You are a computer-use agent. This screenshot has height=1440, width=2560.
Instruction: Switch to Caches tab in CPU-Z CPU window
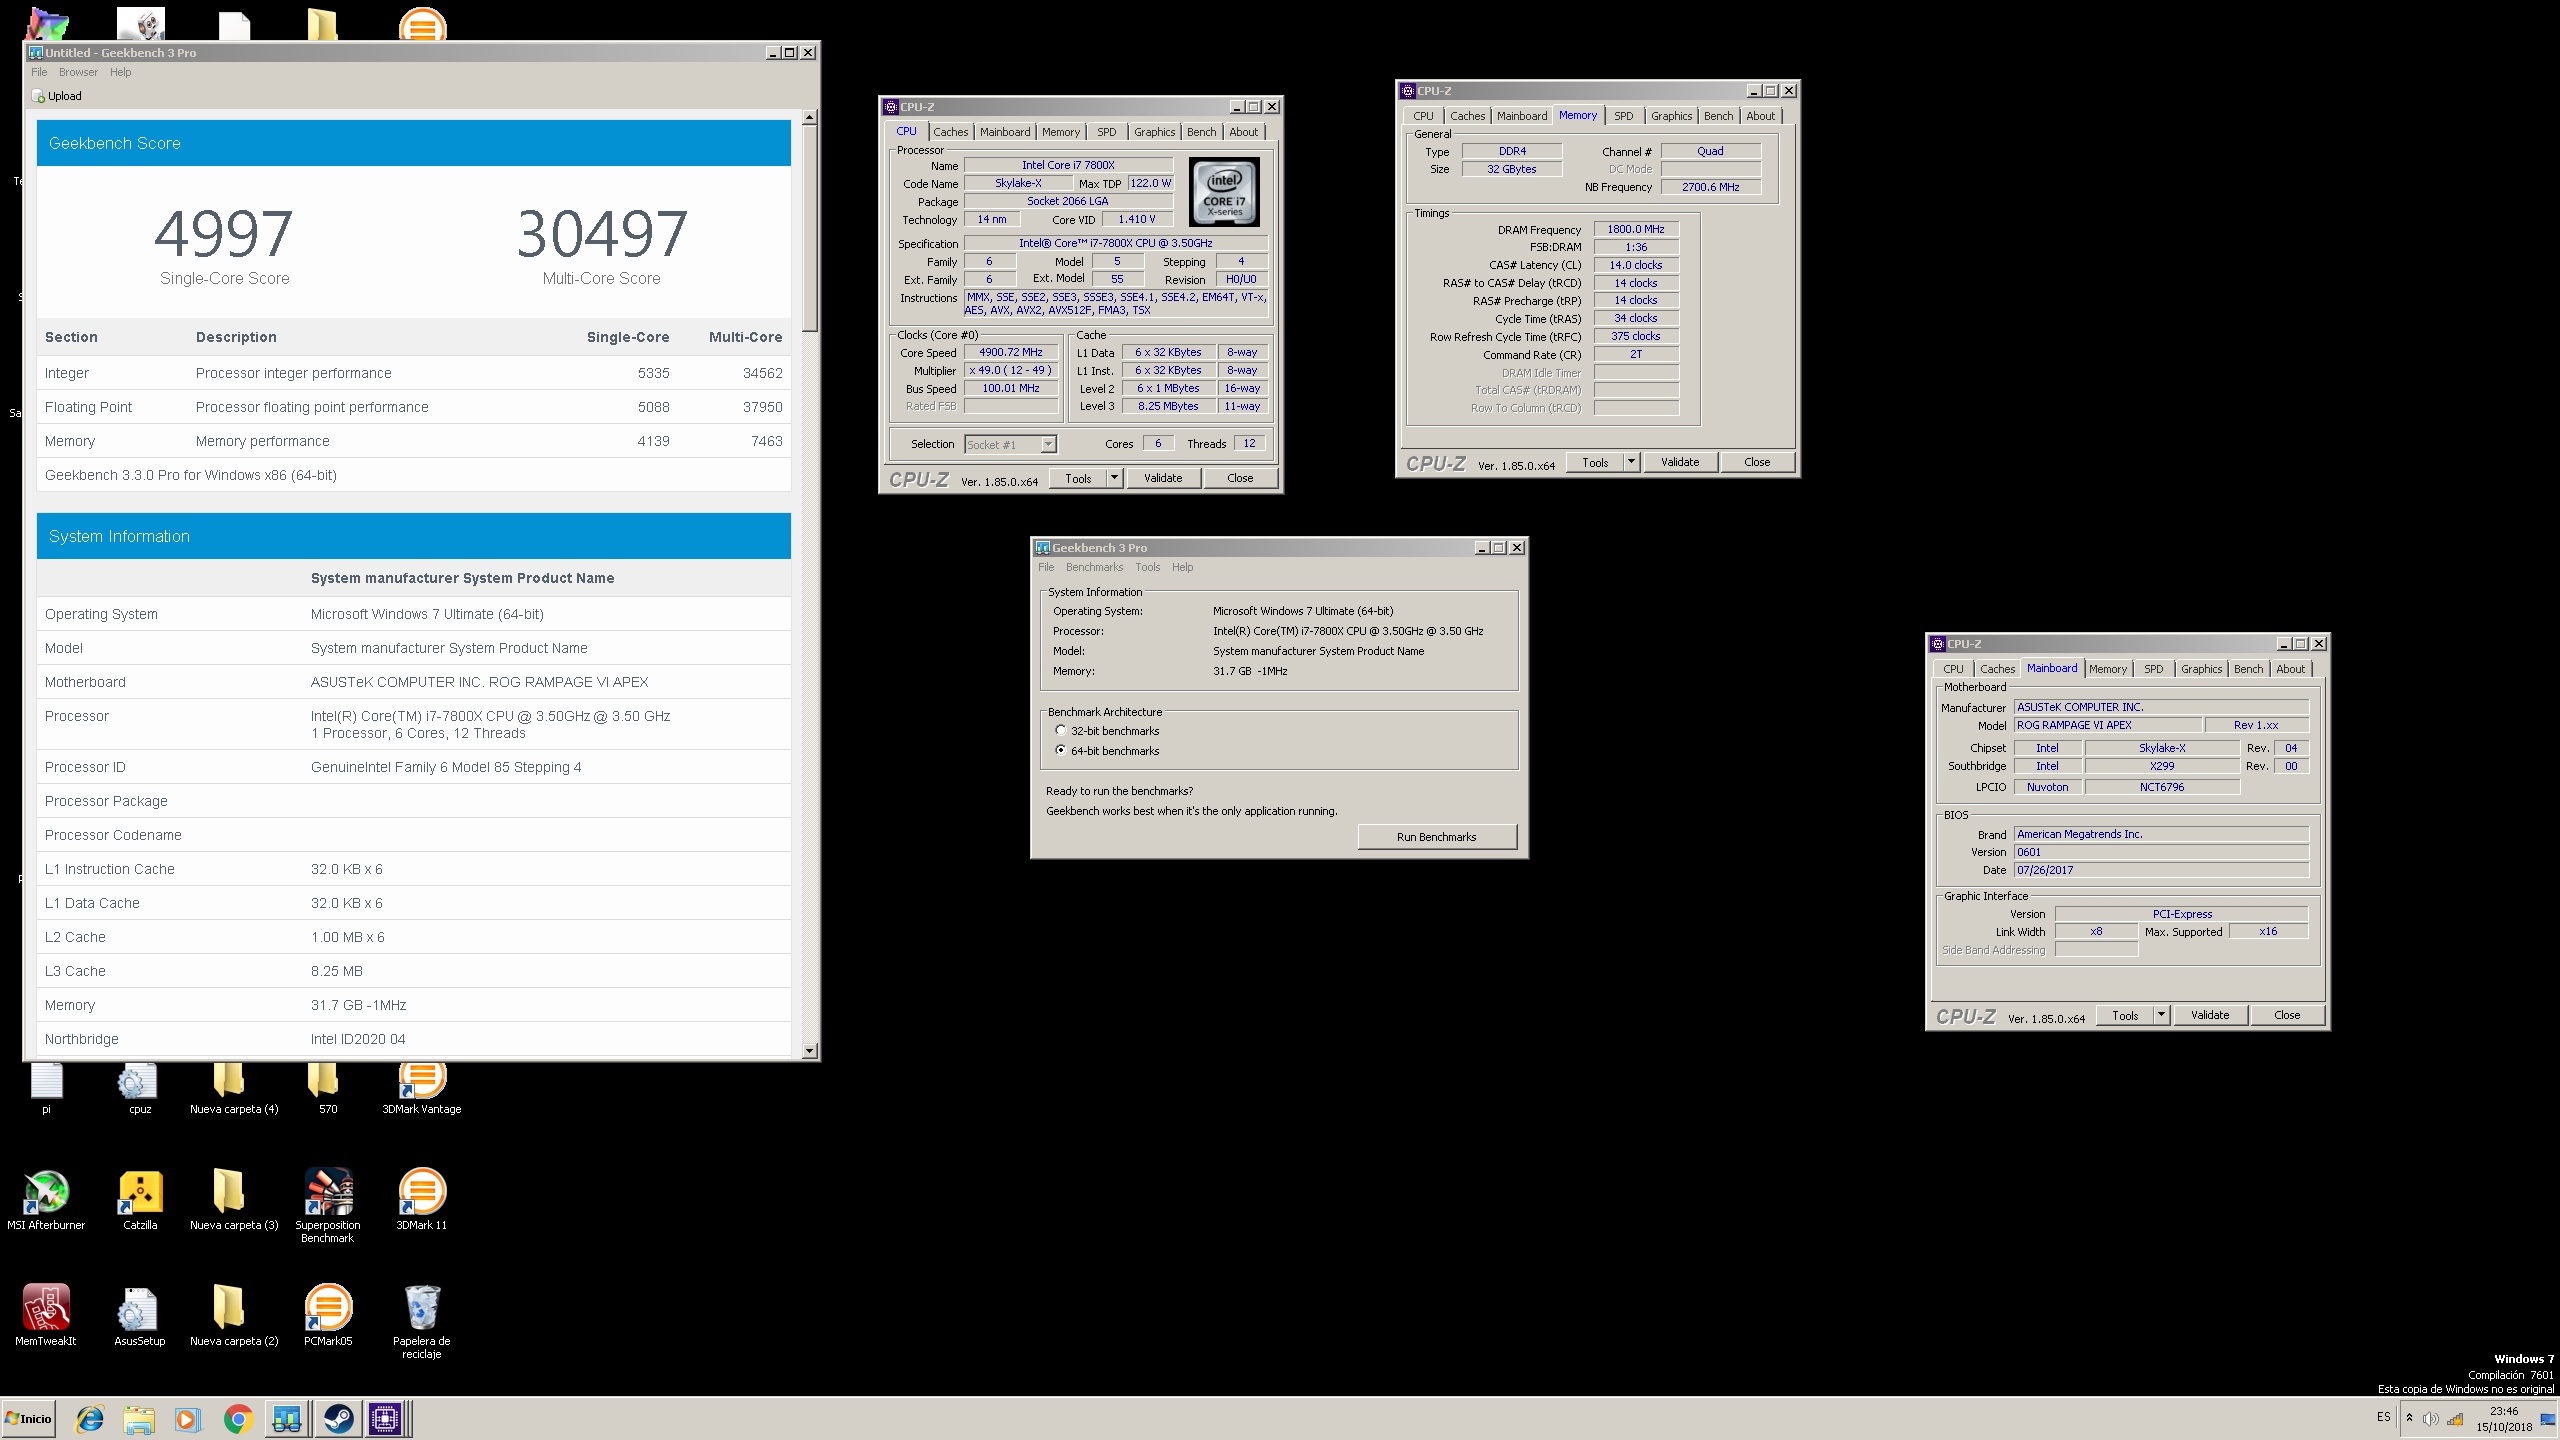point(950,132)
